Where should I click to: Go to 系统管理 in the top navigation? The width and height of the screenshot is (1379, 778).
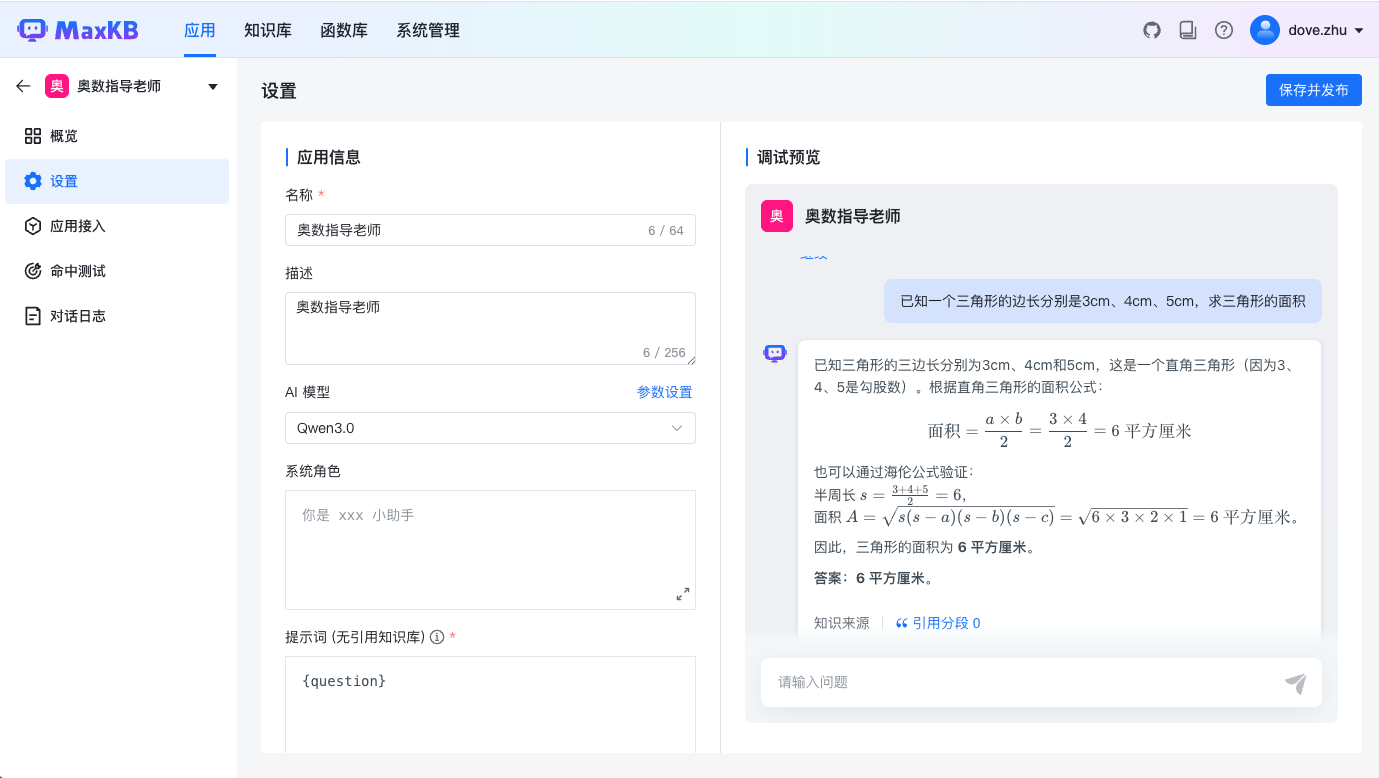[428, 30]
